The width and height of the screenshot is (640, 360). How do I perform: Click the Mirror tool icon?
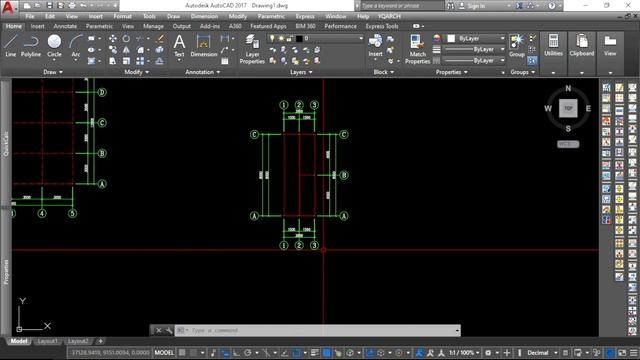coord(126,50)
